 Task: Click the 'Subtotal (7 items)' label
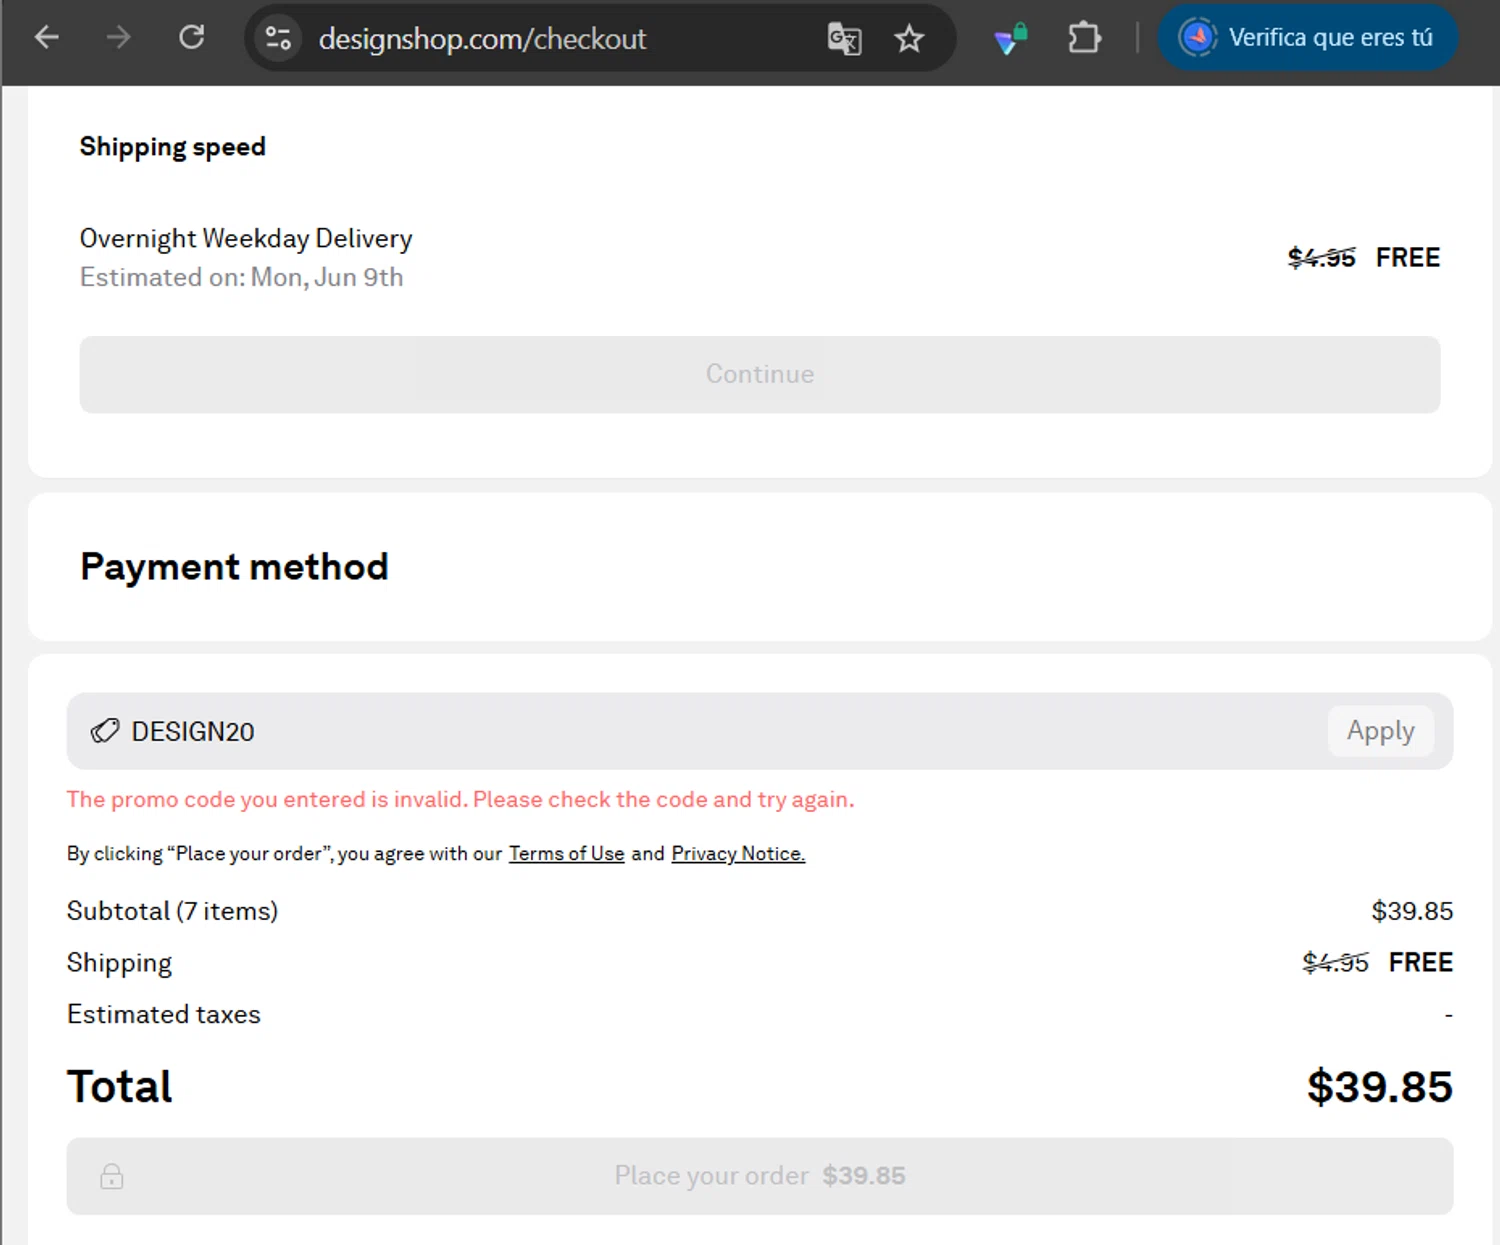coord(172,911)
